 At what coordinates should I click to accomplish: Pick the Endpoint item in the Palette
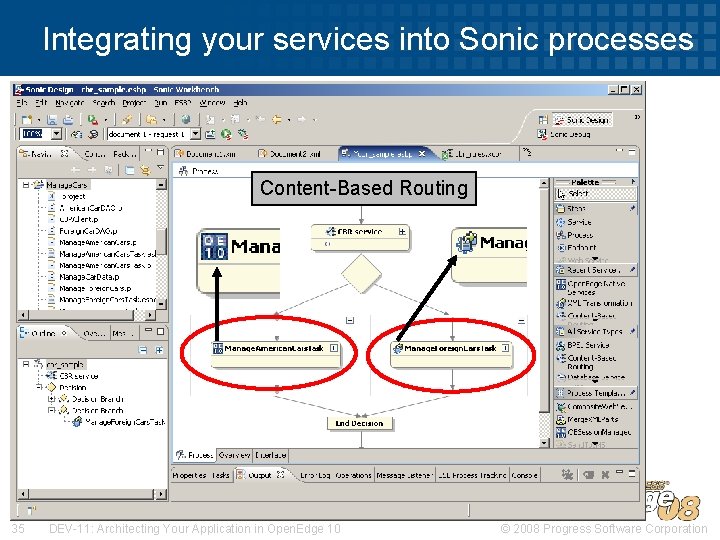(577, 248)
